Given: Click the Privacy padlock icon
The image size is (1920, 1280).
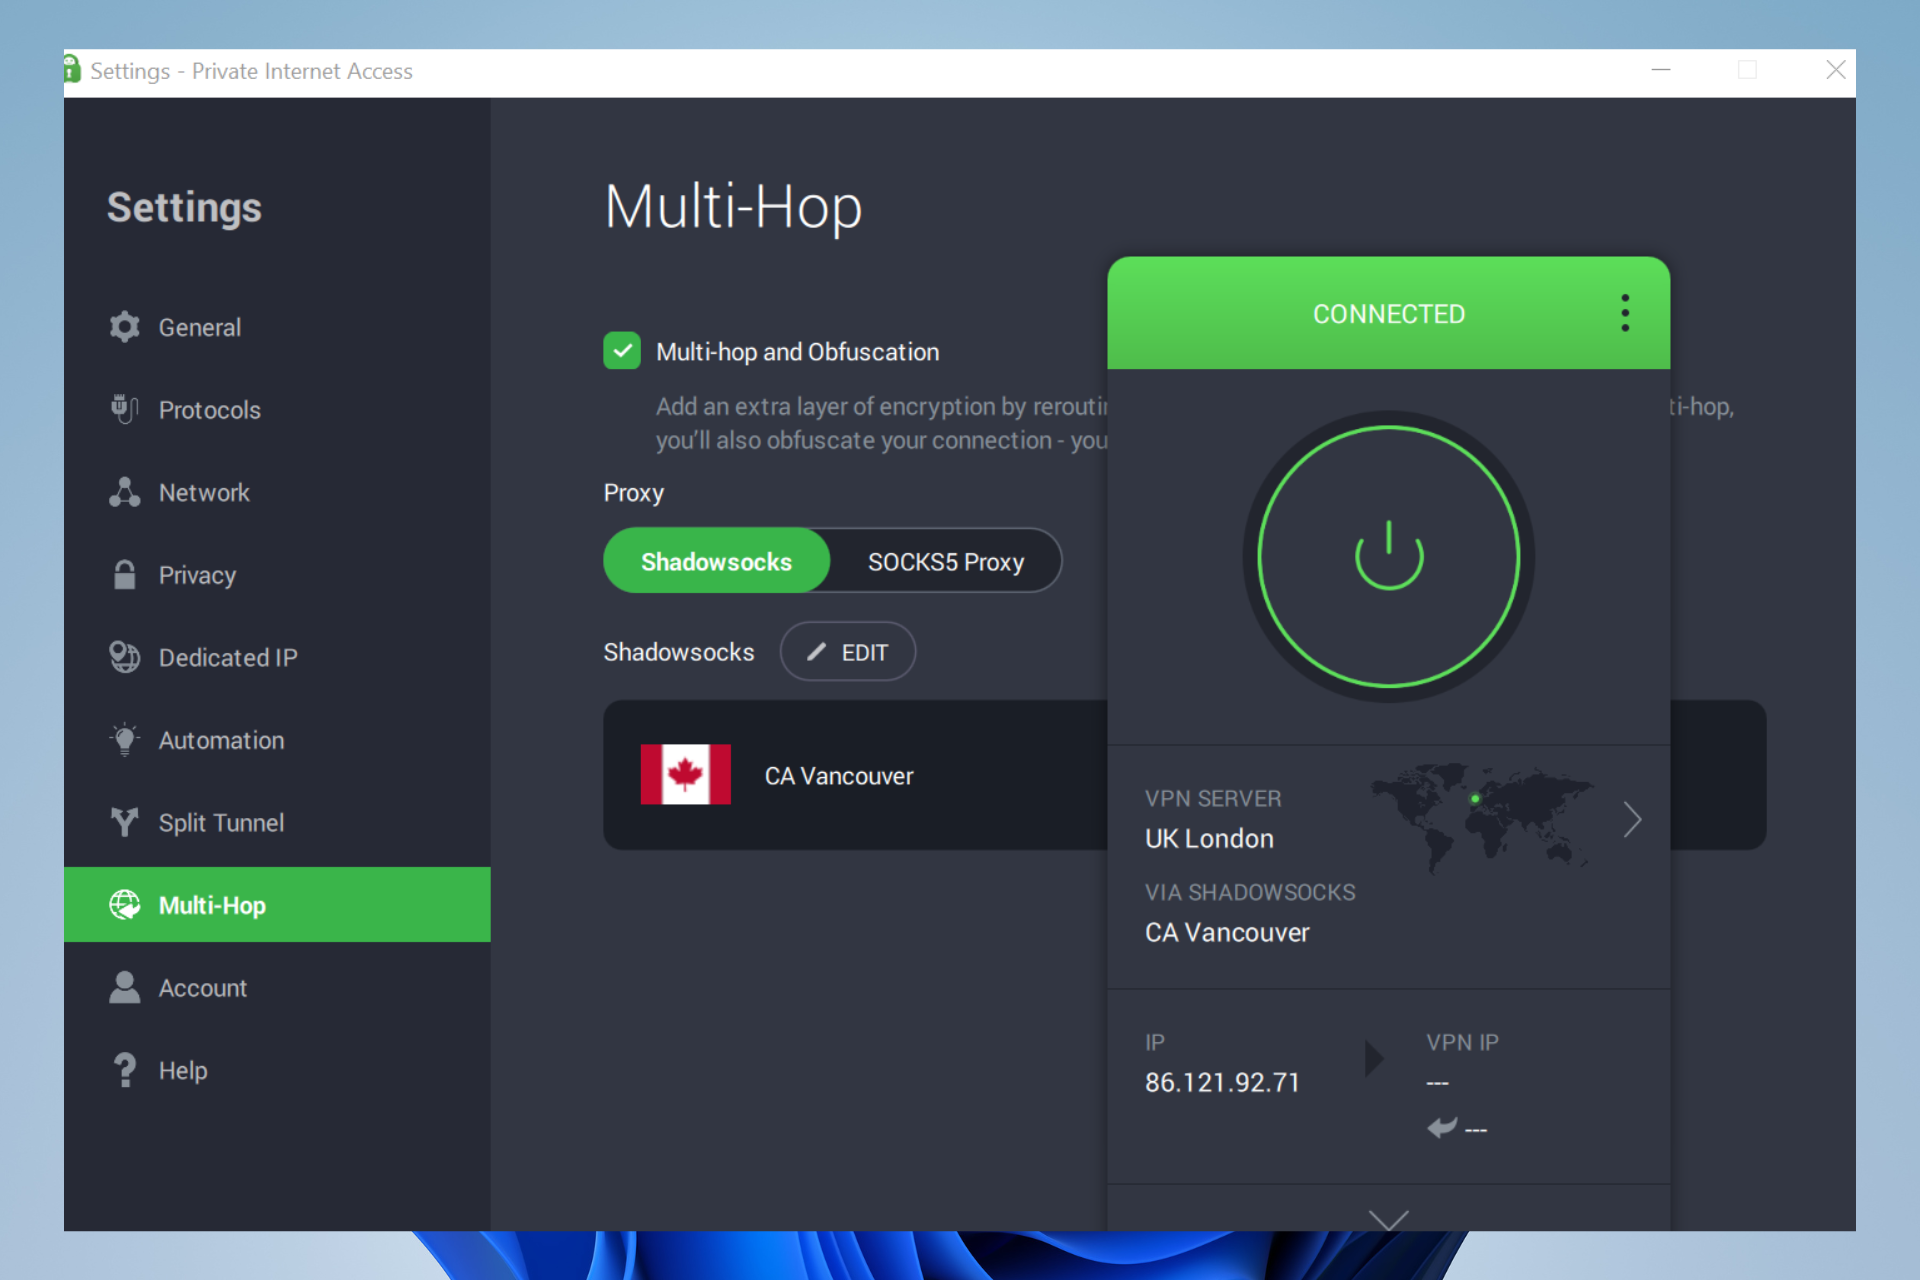Looking at the screenshot, I should pos(125,575).
